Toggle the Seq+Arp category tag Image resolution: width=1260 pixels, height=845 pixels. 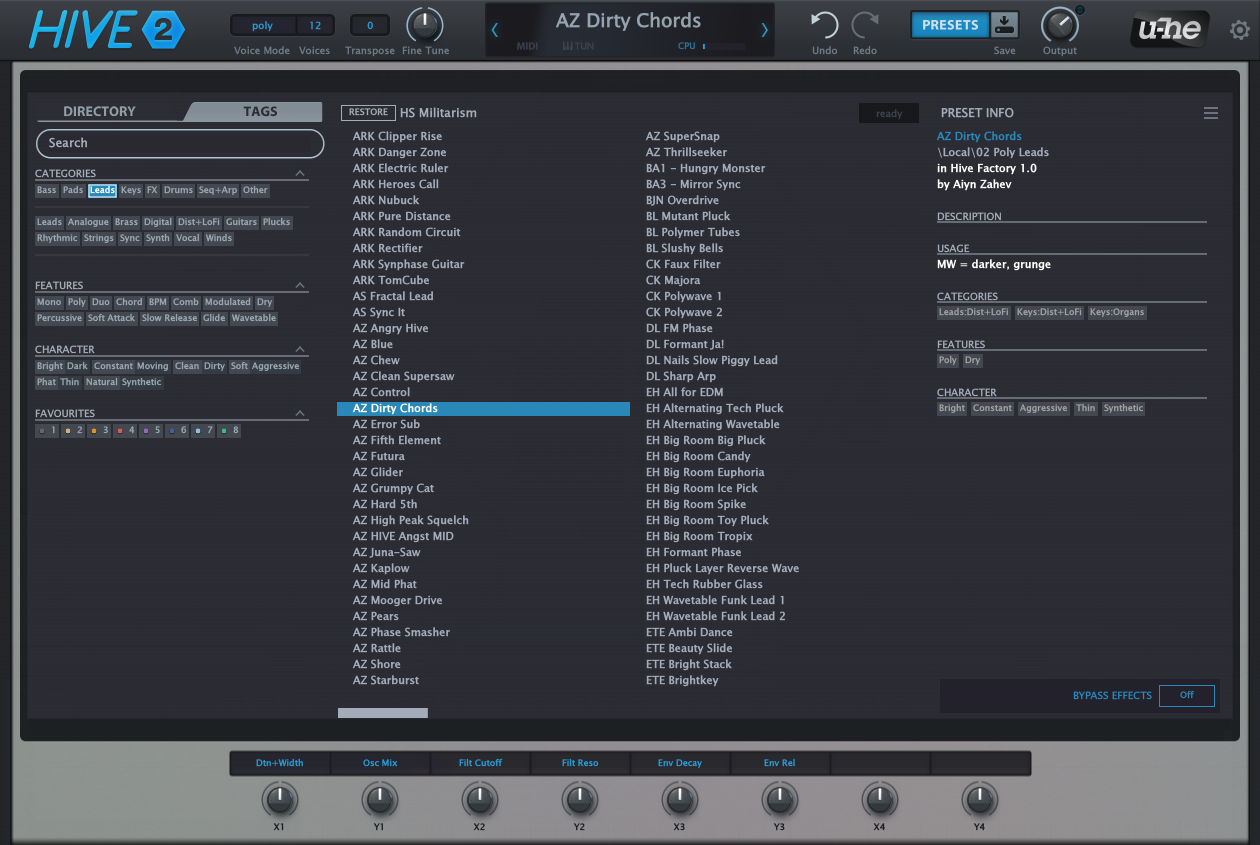218,190
